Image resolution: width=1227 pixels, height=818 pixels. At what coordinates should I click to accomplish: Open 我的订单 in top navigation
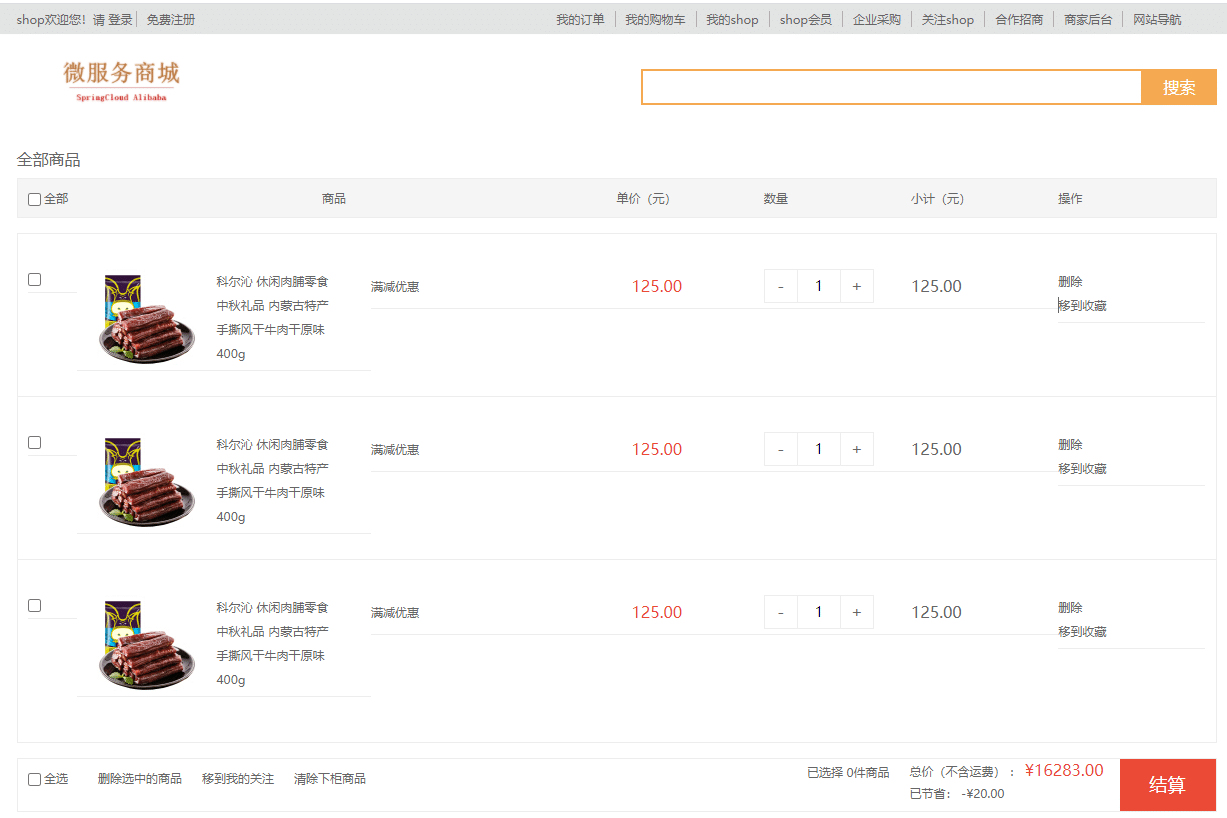click(580, 20)
